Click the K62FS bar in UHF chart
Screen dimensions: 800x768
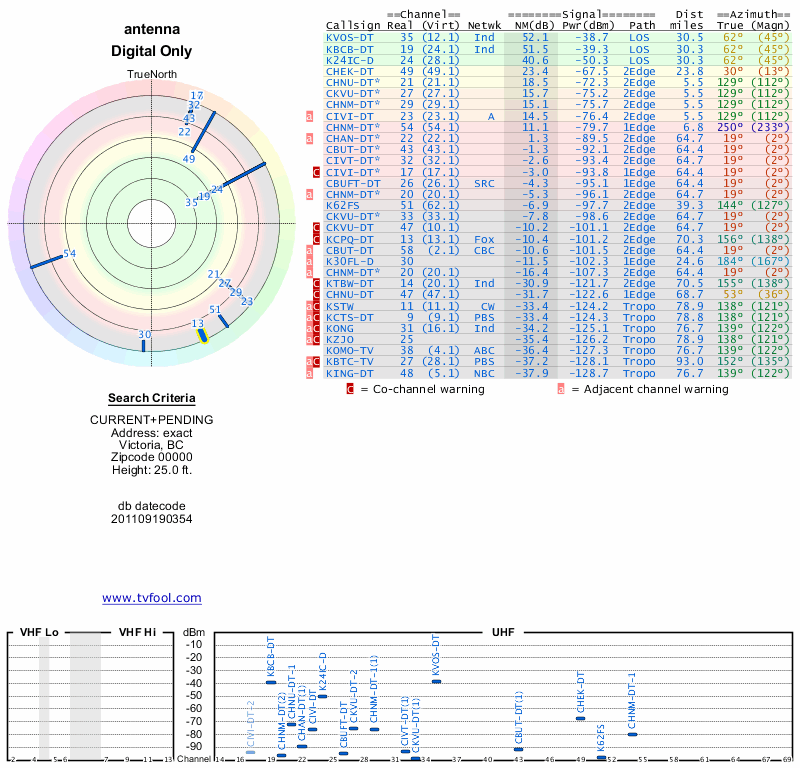[601, 757]
